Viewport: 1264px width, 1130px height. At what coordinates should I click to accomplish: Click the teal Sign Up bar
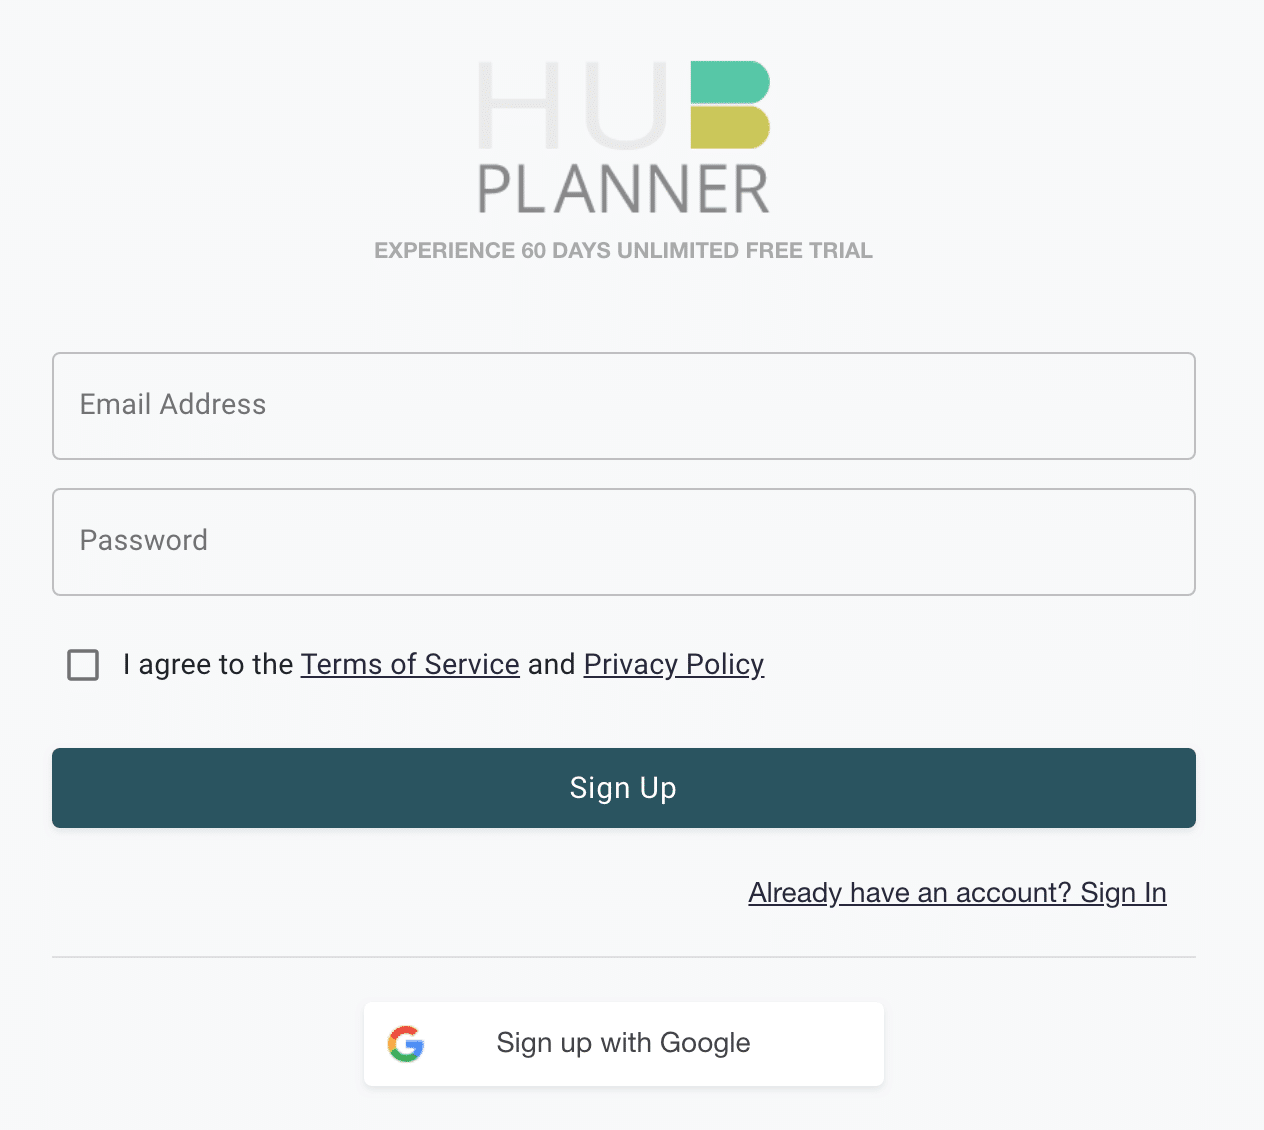623,788
